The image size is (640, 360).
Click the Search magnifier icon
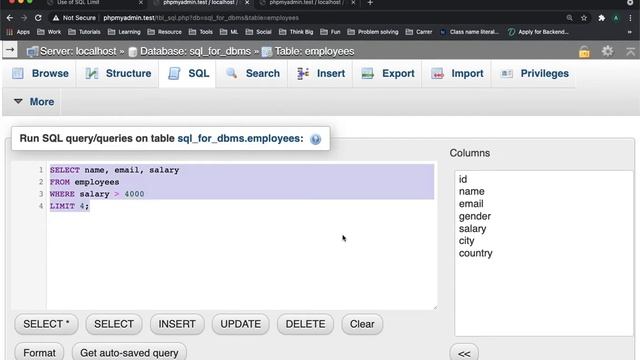[x=232, y=73]
